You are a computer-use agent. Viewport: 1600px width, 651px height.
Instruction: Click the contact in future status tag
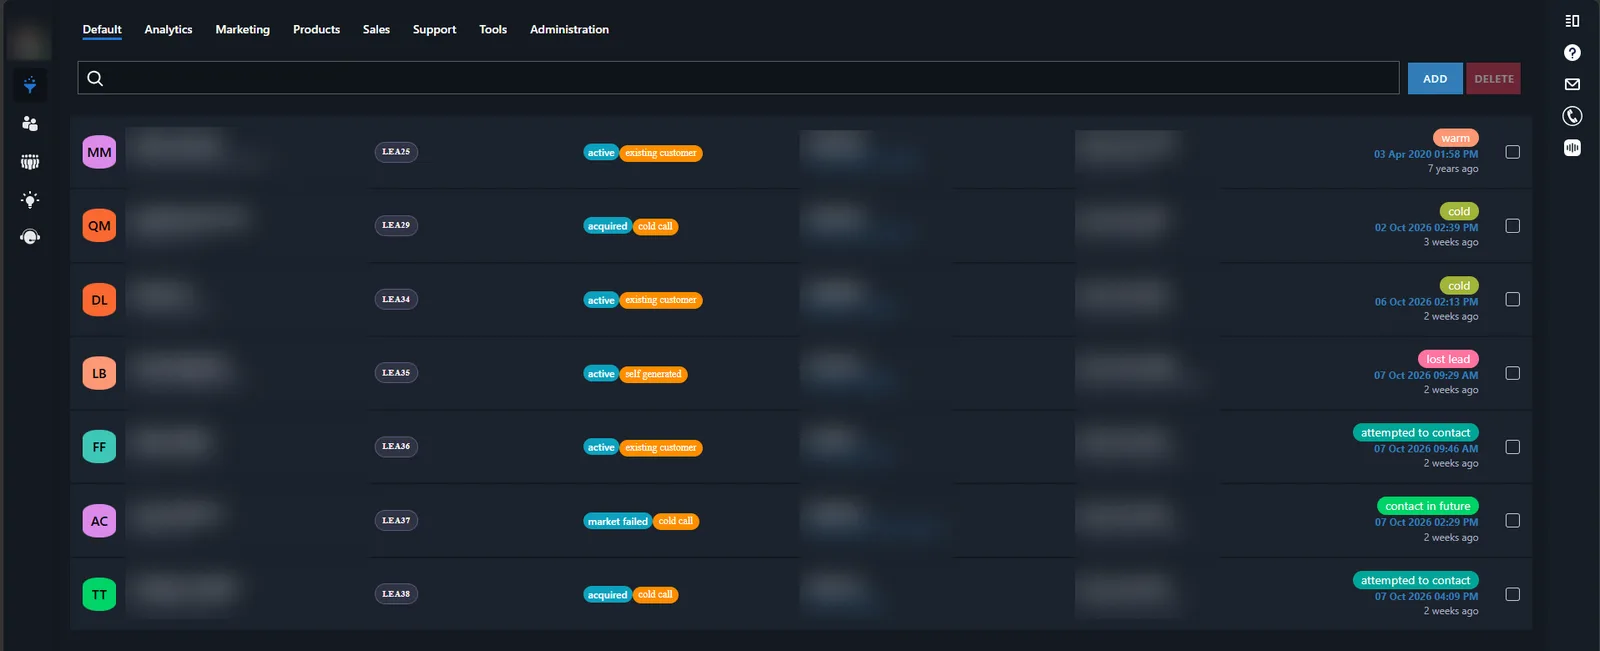[x=1427, y=506]
